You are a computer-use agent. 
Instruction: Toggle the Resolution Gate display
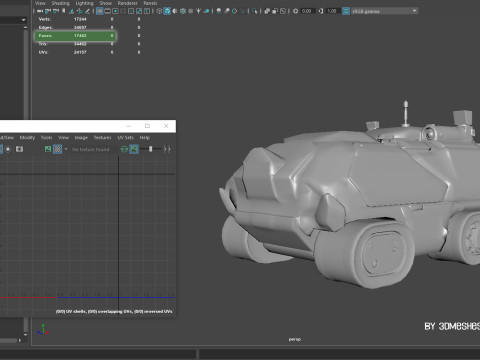pos(115,11)
